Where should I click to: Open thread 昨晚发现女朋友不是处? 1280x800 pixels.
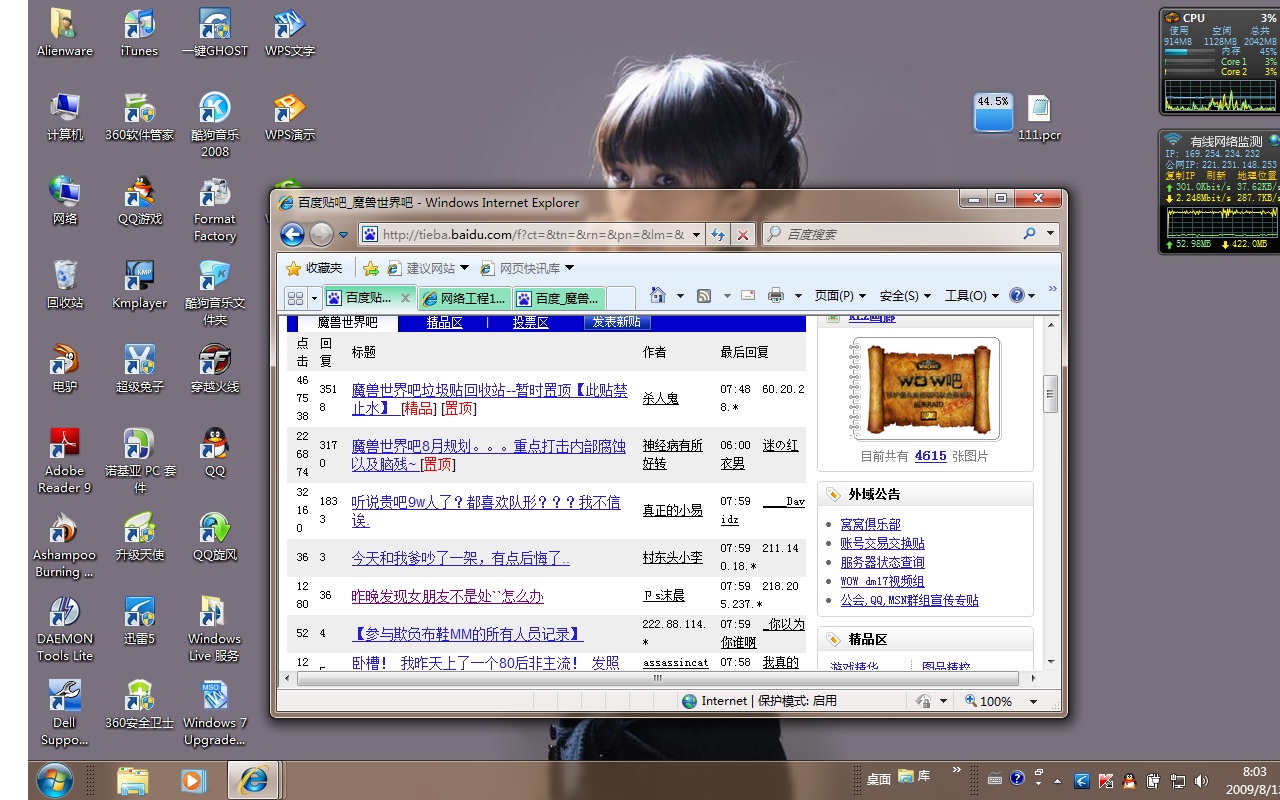tap(447, 596)
